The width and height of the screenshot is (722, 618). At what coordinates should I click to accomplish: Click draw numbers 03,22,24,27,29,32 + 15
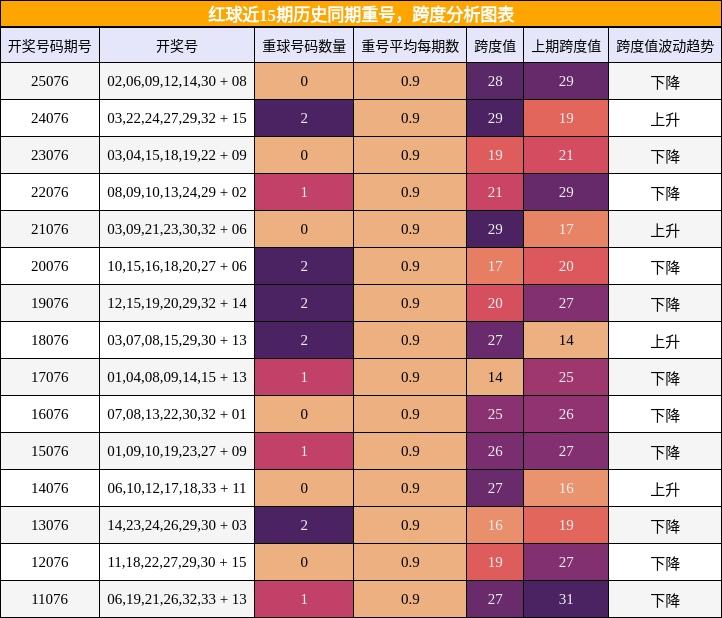(177, 118)
